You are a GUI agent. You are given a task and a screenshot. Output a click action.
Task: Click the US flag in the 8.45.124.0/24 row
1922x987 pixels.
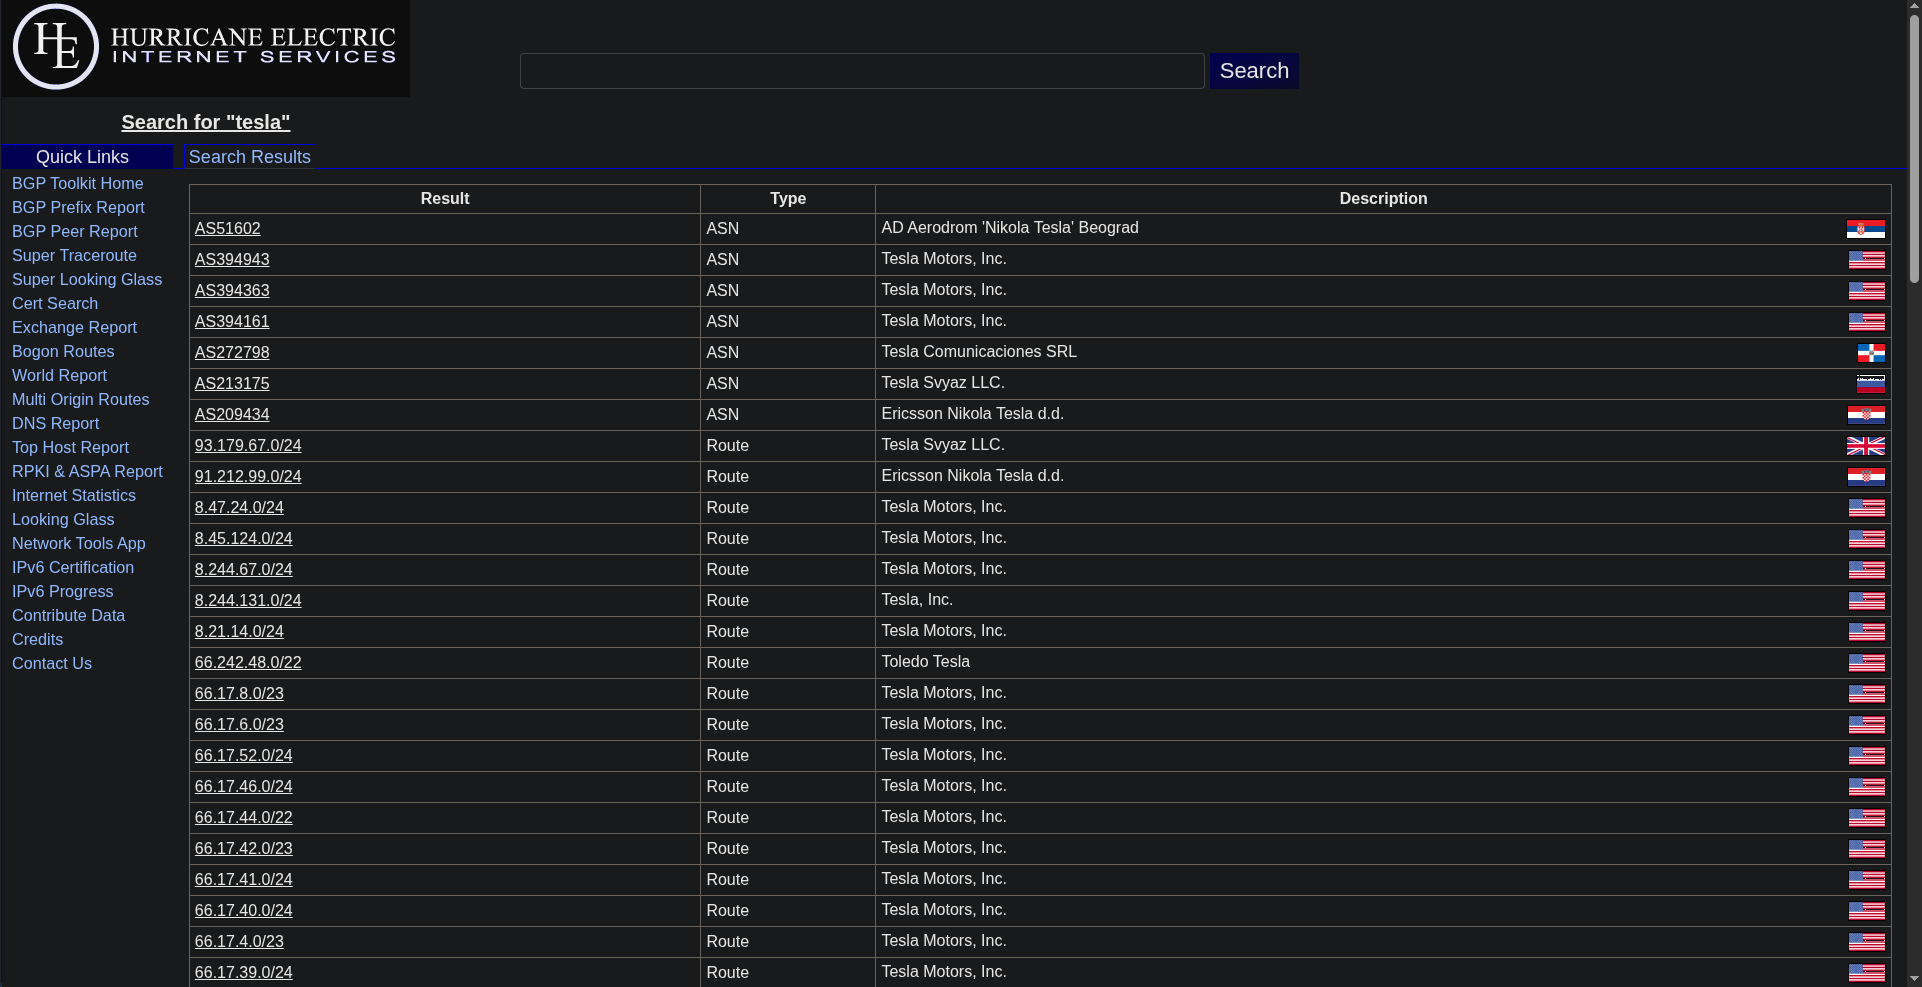1867,539
